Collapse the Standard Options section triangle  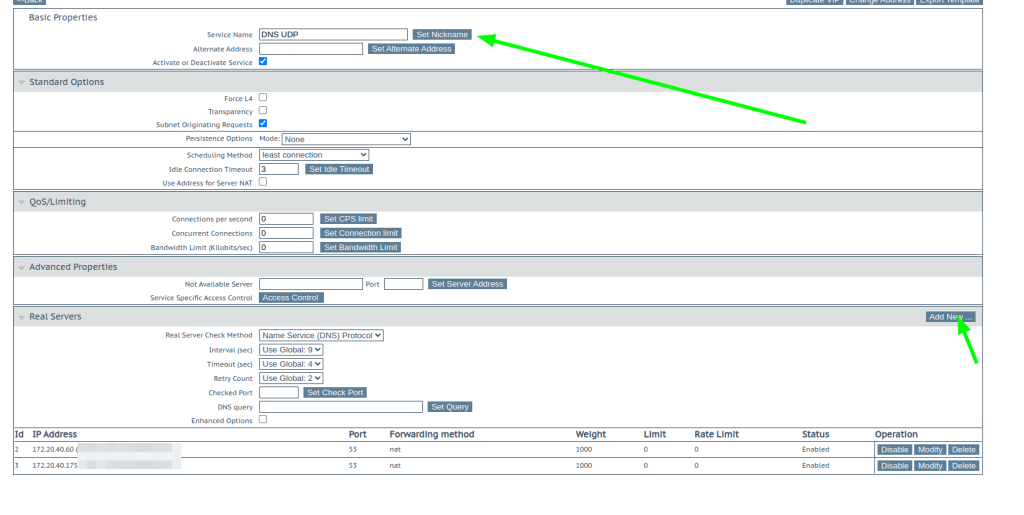point(21,82)
